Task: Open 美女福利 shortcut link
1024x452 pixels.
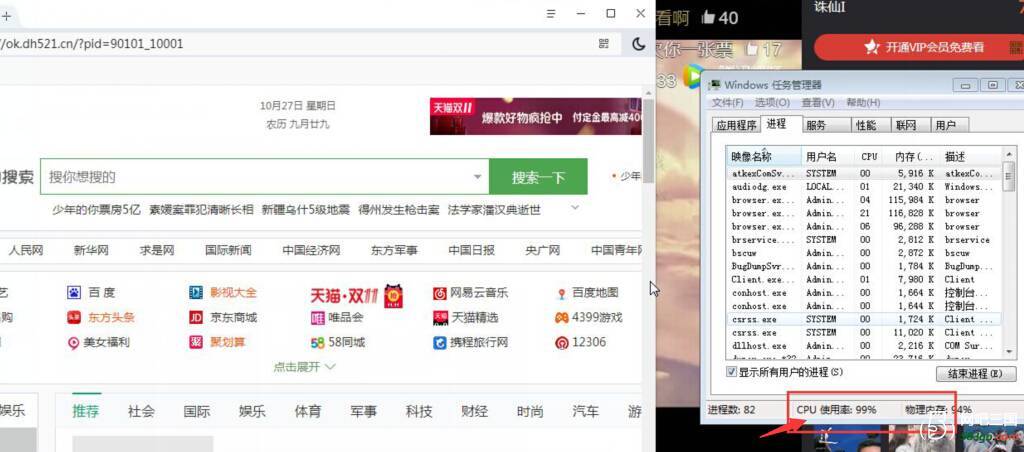Action: (98, 342)
